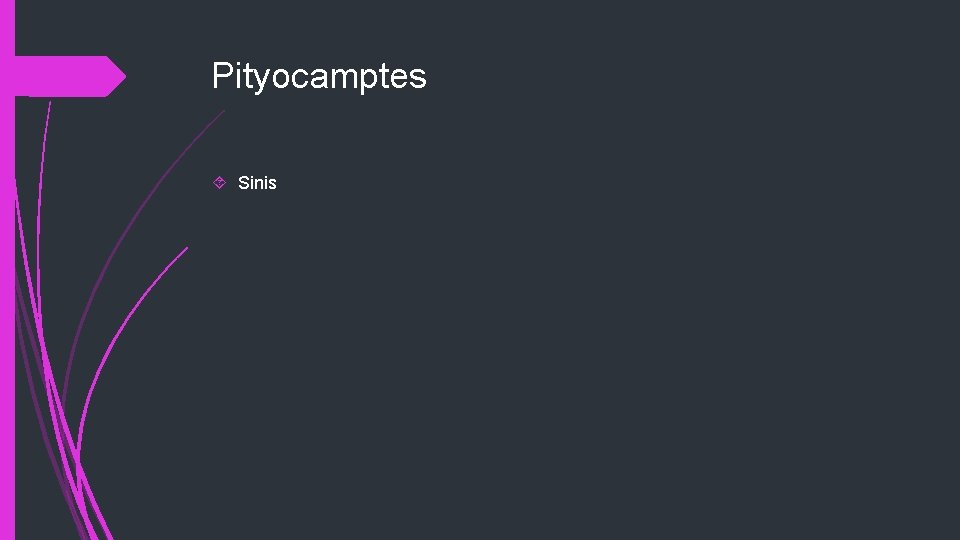Viewport: 960px width, 540px height.
Task: Click the Sinis bullet text
Action: (x=257, y=183)
